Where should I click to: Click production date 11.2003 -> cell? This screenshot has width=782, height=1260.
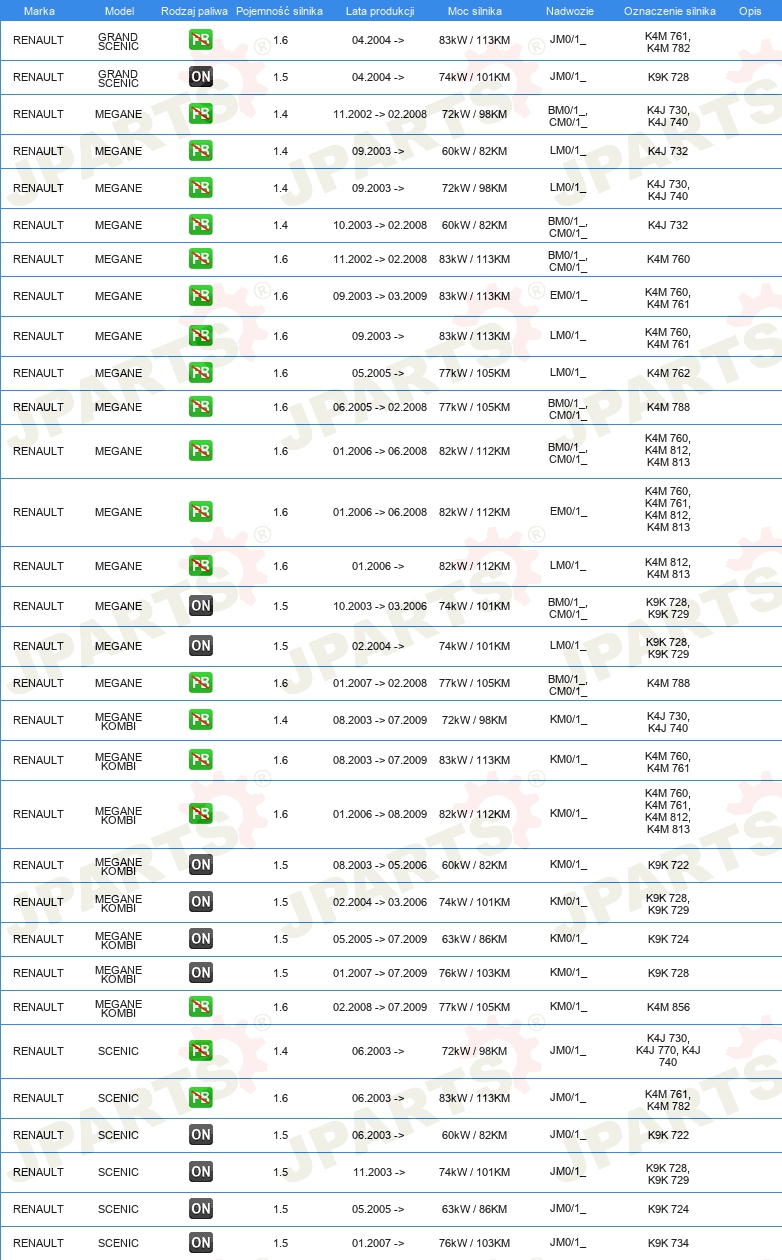point(379,1172)
